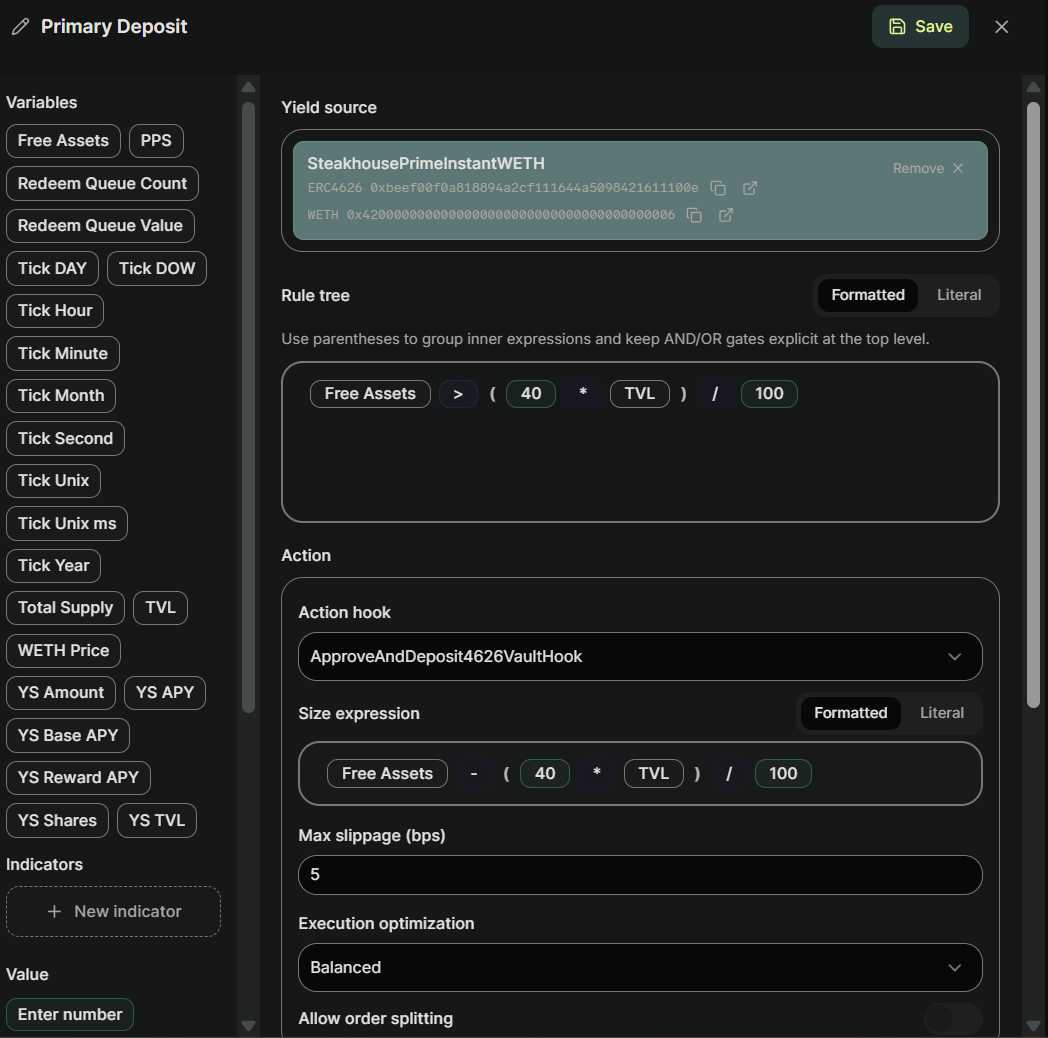Switch Size expression to Literal view
Viewport: 1048px width, 1038px height.
(942, 713)
